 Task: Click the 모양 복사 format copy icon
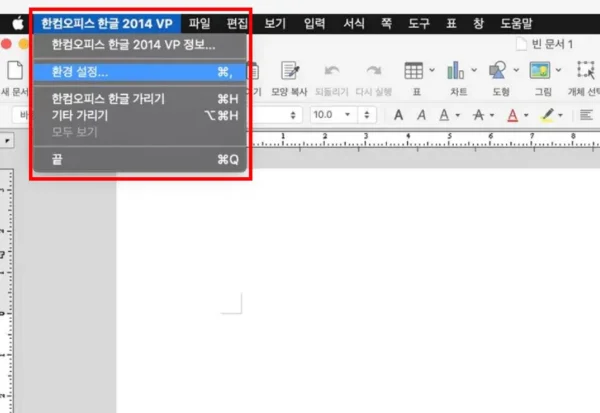click(x=290, y=71)
